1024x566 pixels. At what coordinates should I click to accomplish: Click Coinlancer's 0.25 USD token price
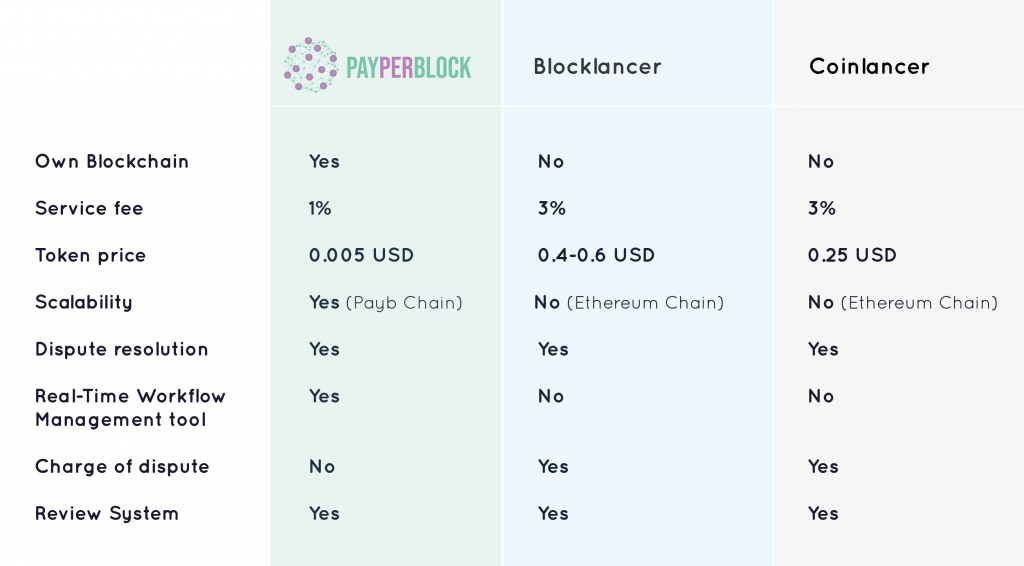852,255
